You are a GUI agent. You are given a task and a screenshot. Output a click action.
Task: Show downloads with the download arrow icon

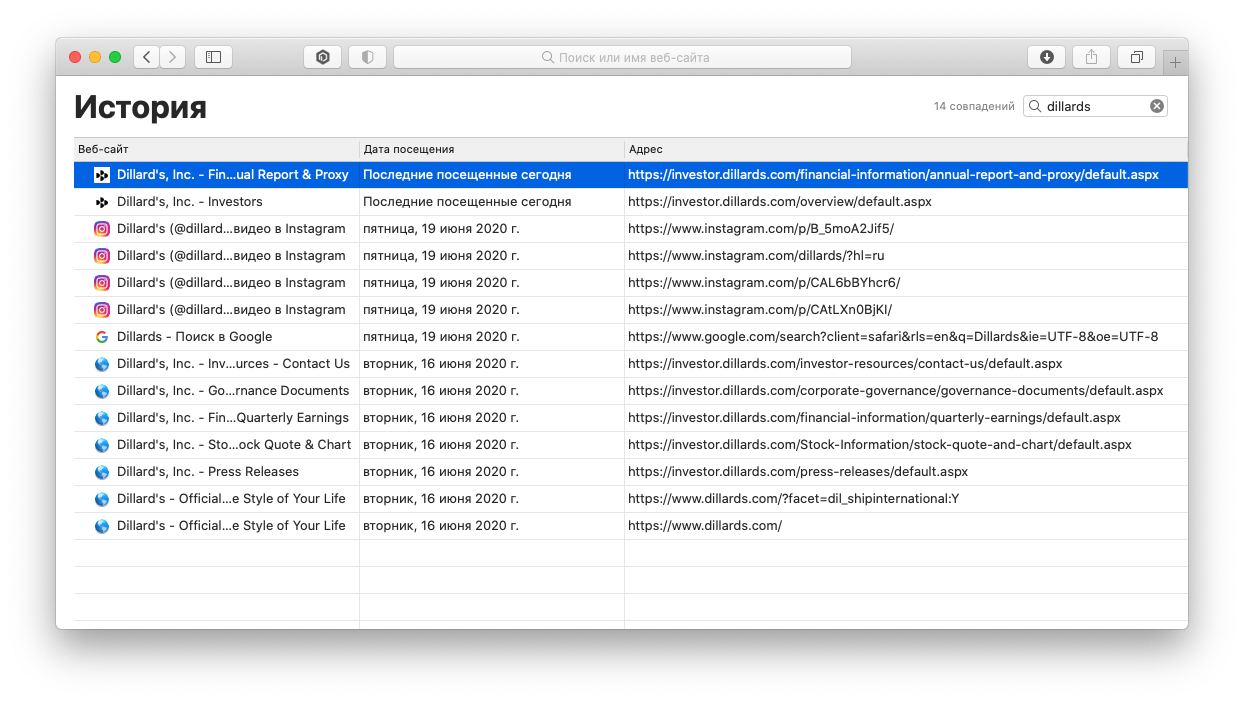1046,57
